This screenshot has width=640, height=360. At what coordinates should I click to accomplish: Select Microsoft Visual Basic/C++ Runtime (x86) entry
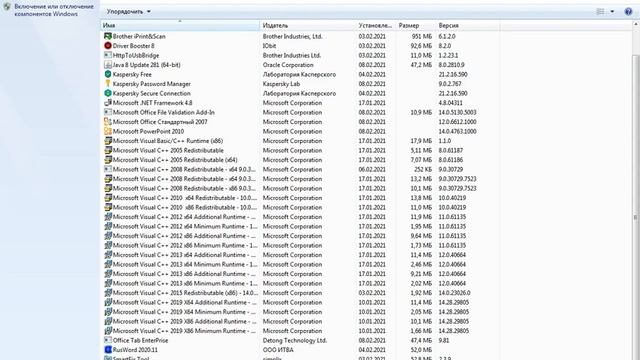point(168,141)
